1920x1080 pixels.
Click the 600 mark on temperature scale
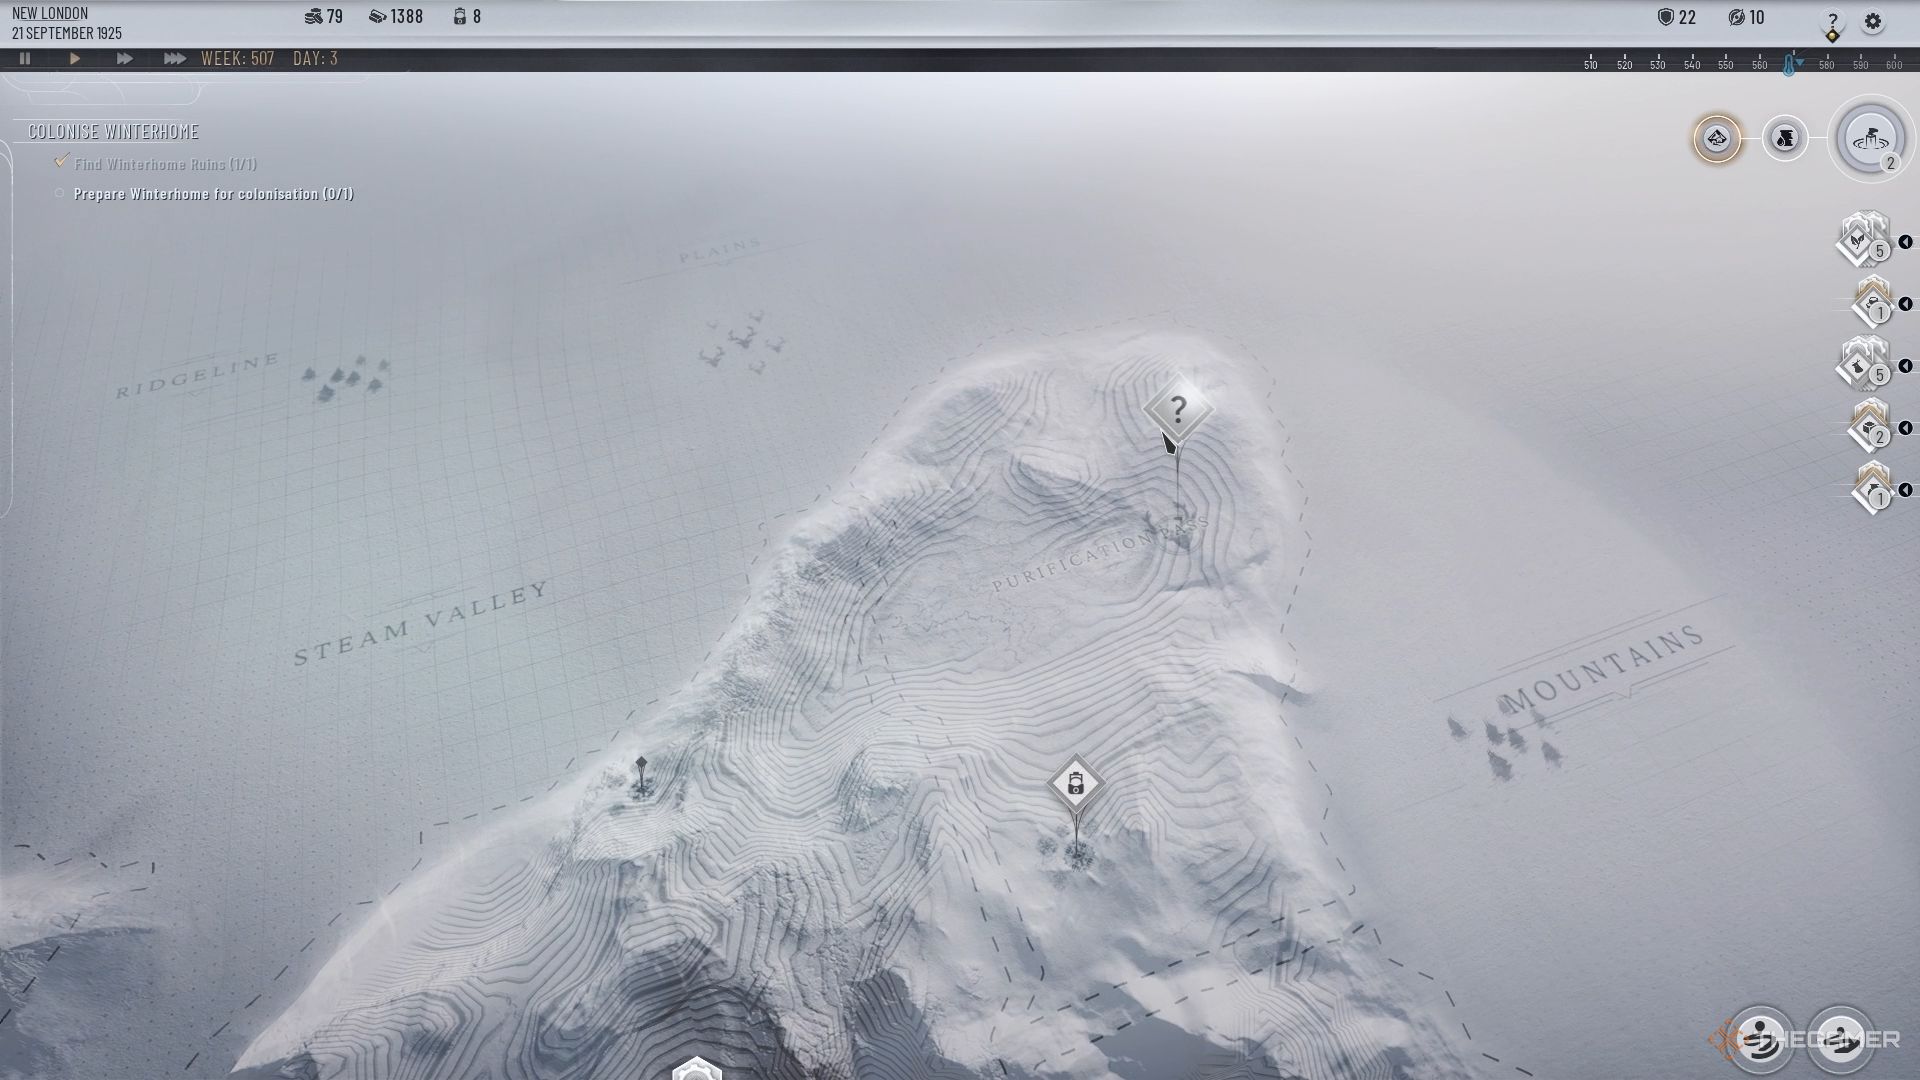[1894, 65]
